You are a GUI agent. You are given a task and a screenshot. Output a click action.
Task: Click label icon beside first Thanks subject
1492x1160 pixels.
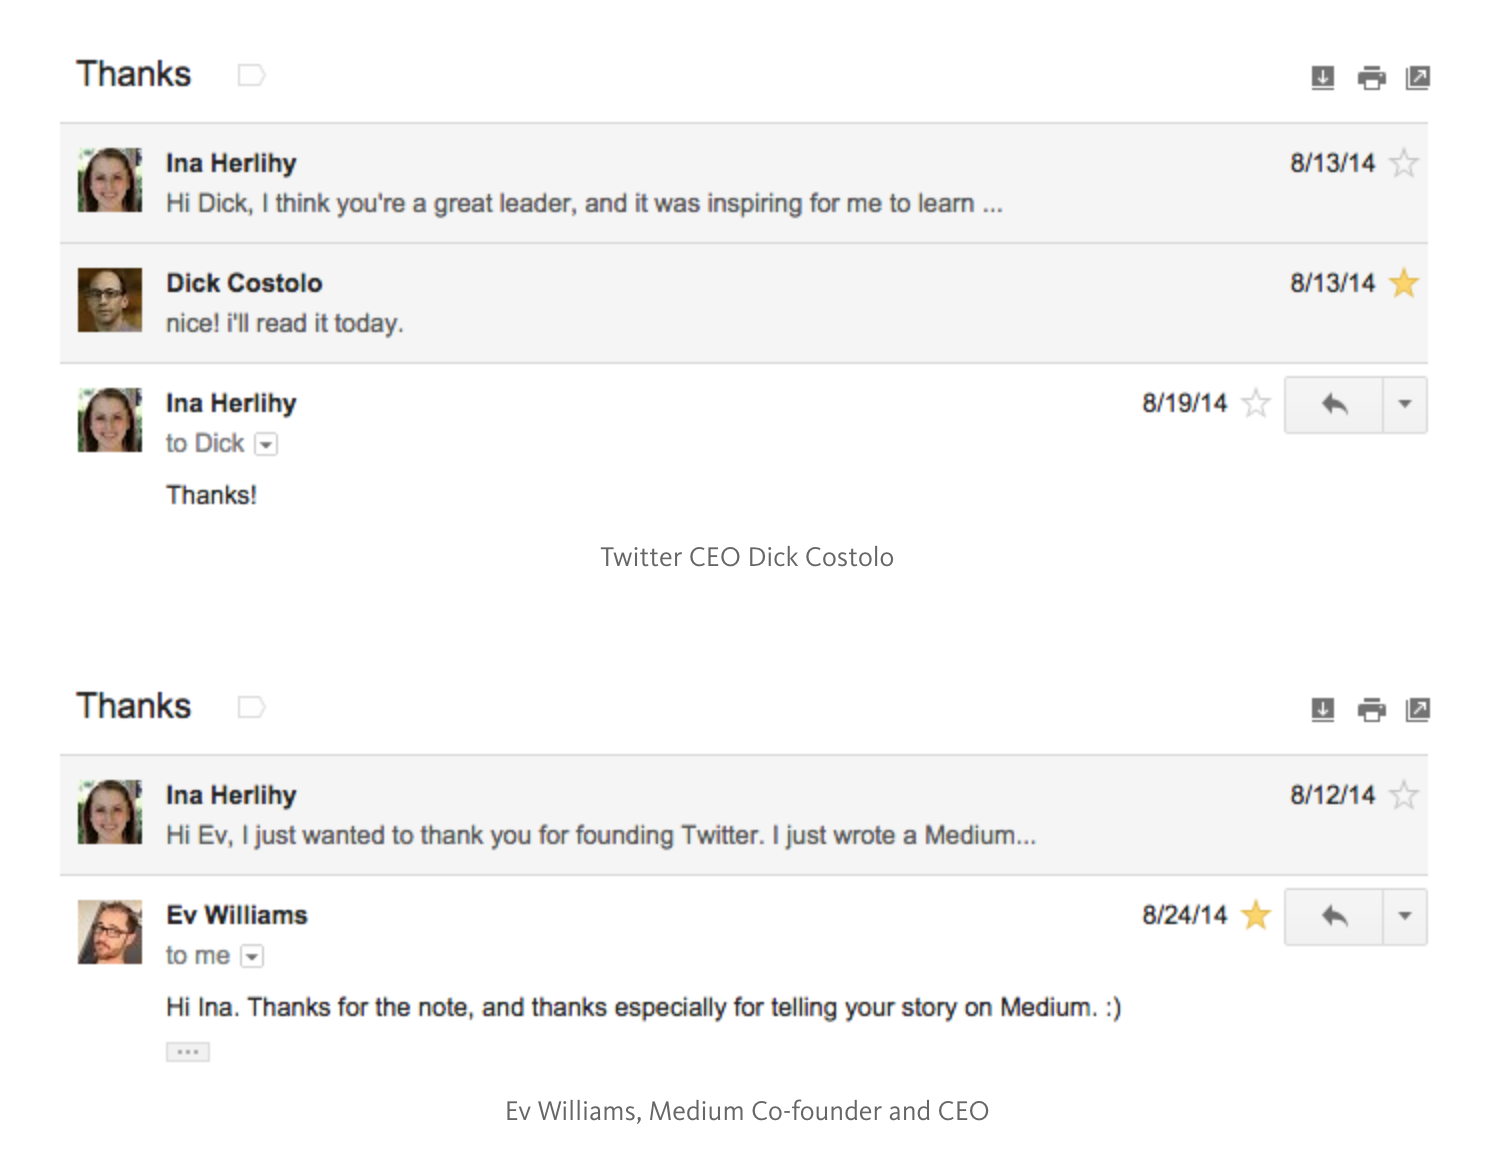coord(251,75)
